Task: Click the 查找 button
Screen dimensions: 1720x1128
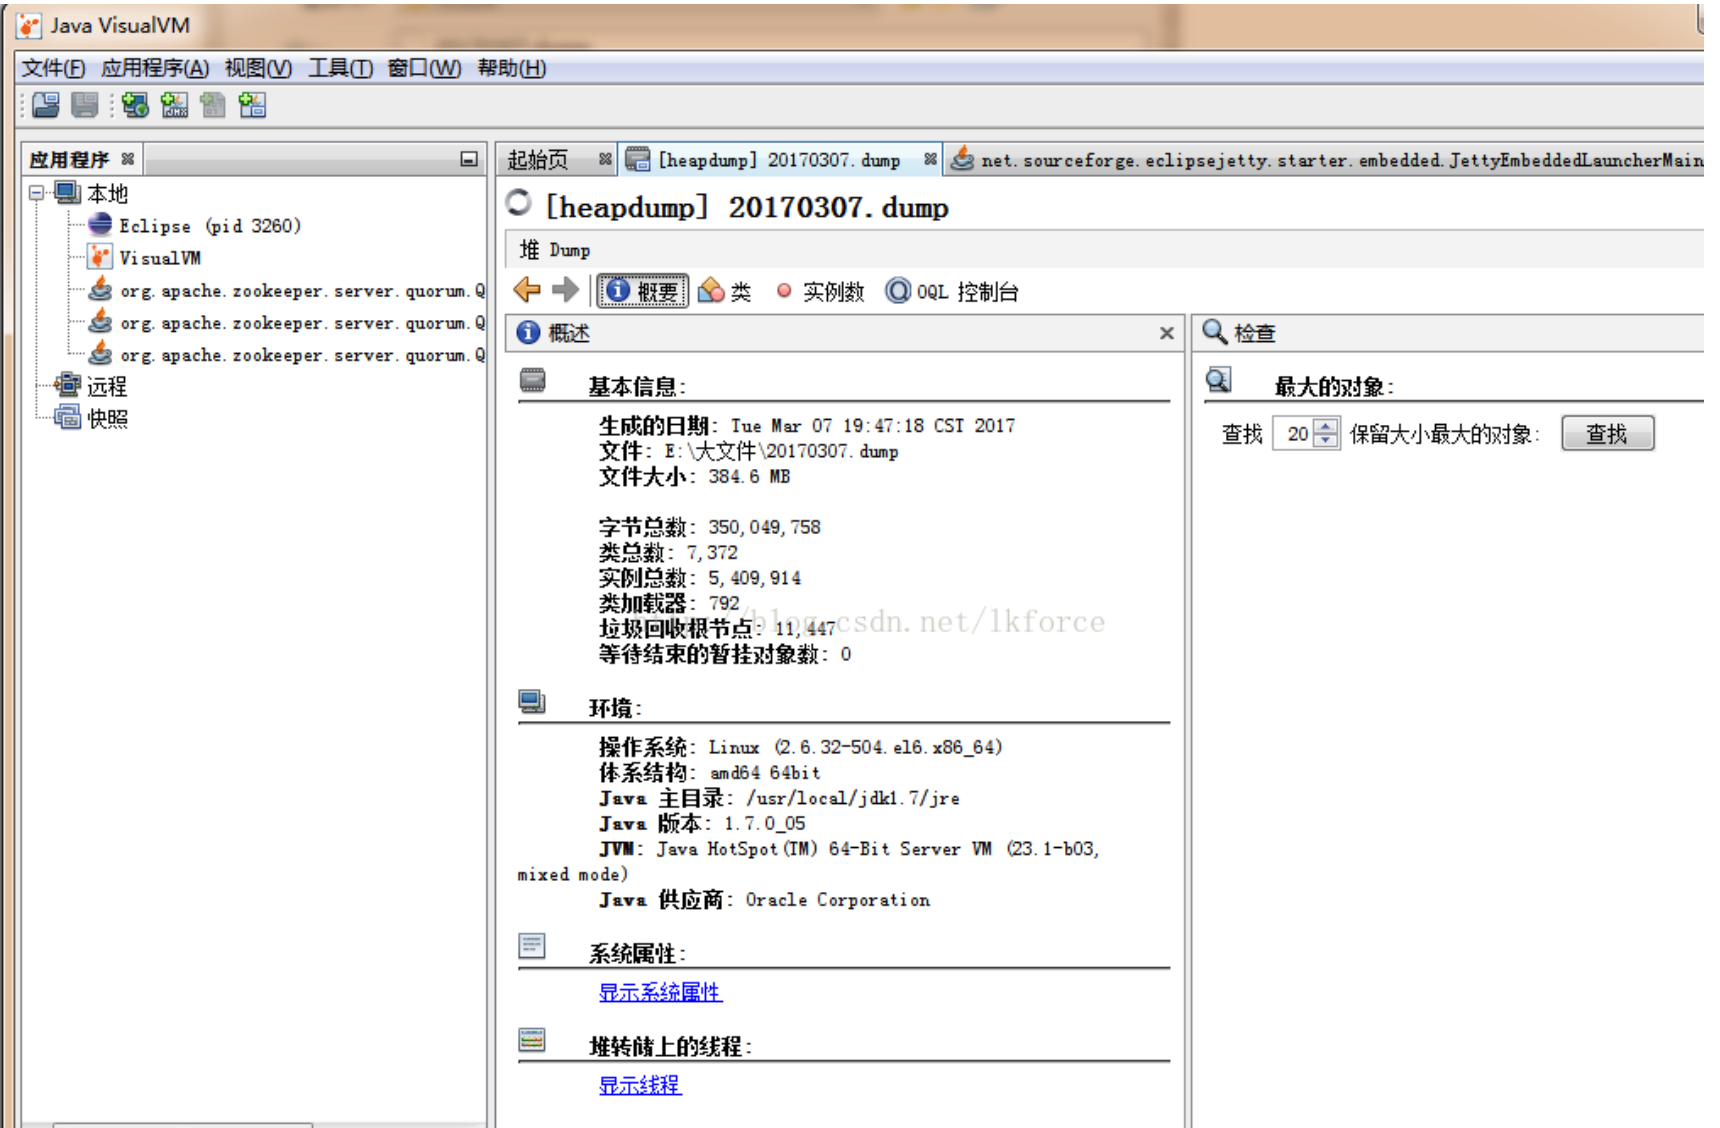Action: (1608, 433)
